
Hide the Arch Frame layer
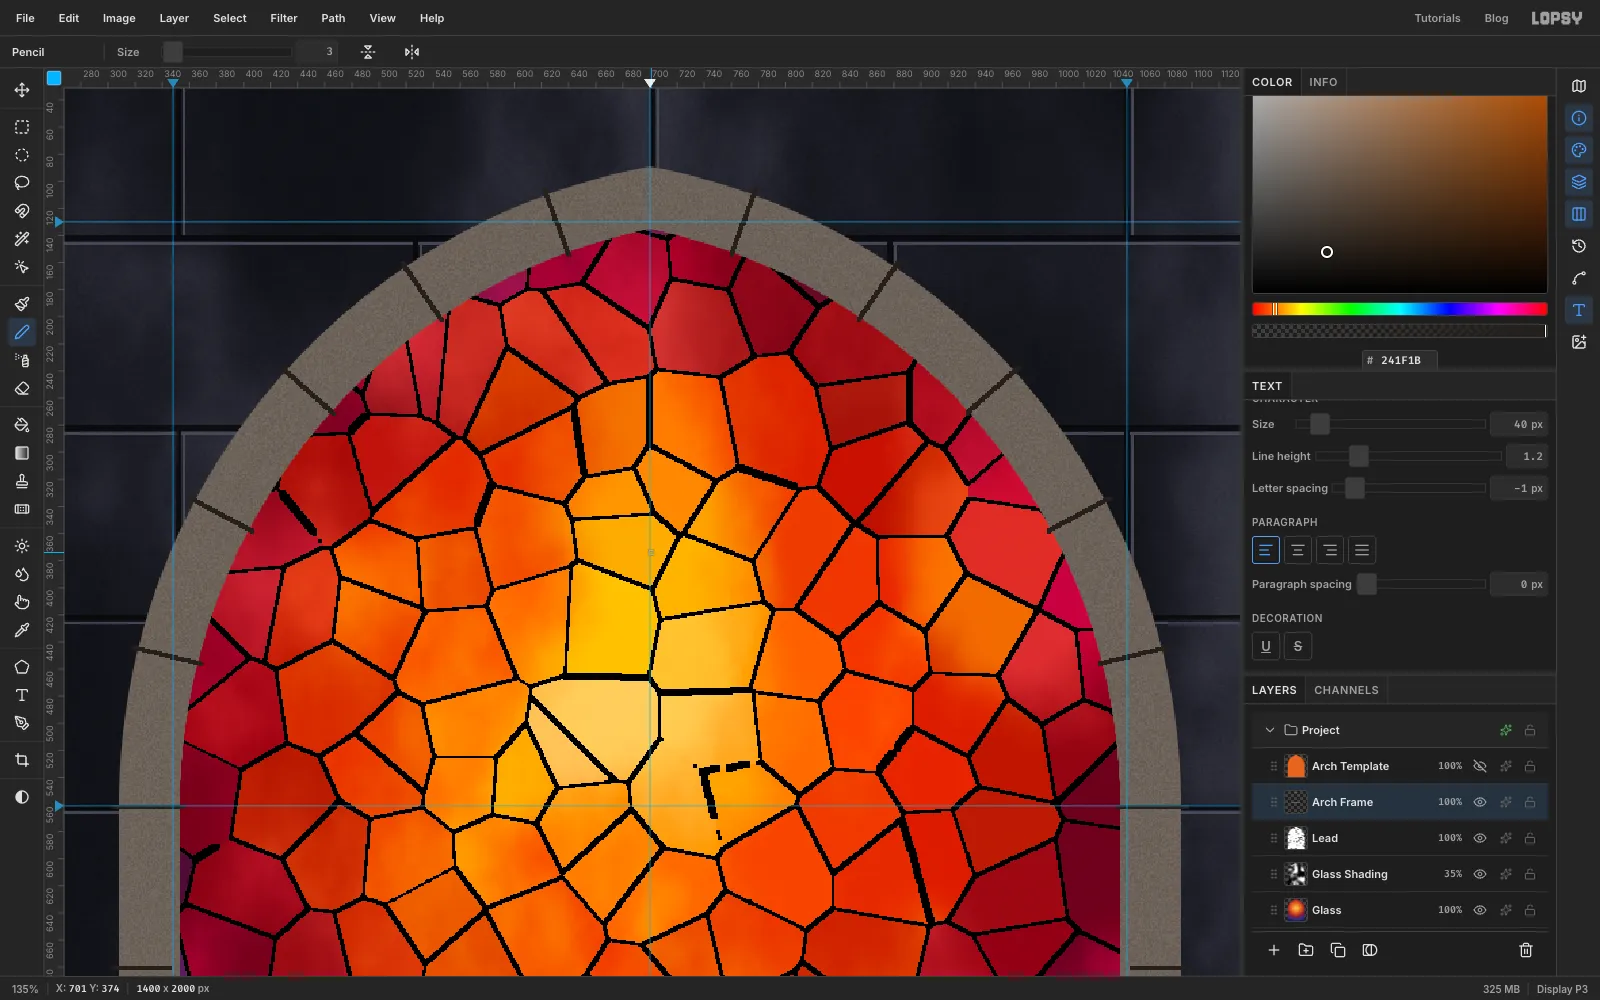pyautogui.click(x=1480, y=802)
